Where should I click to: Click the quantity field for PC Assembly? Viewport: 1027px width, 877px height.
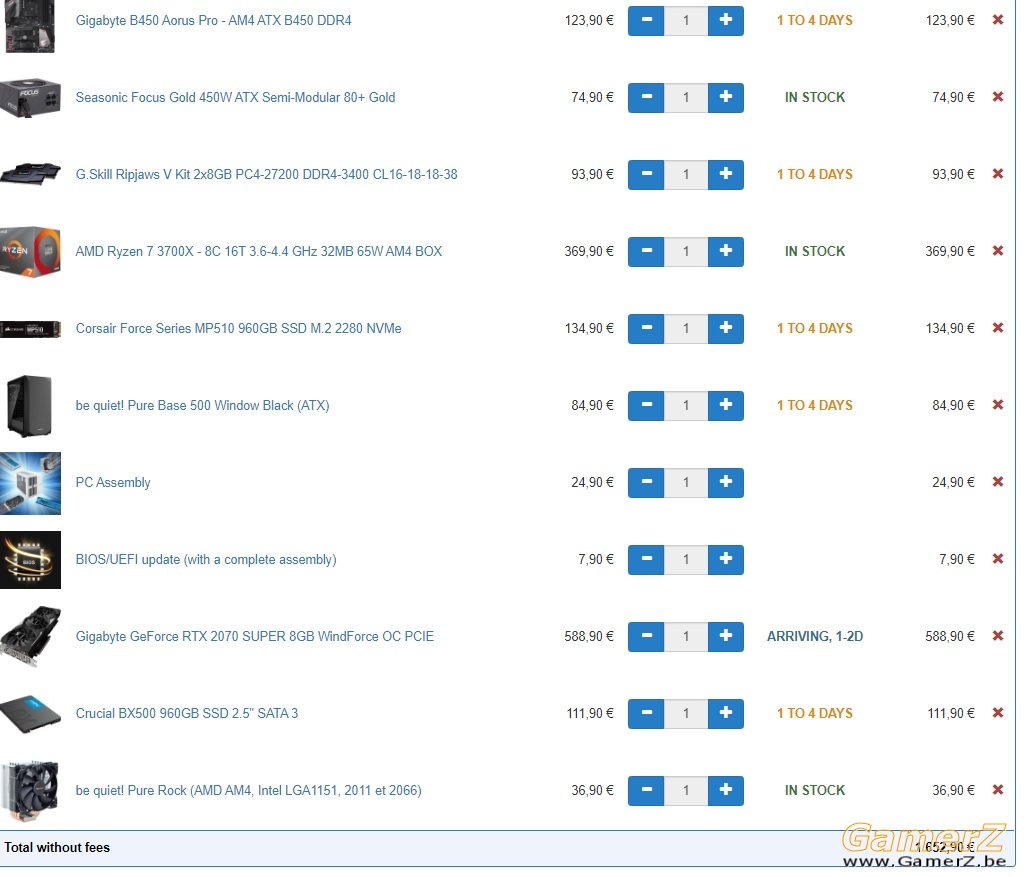(686, 482)
